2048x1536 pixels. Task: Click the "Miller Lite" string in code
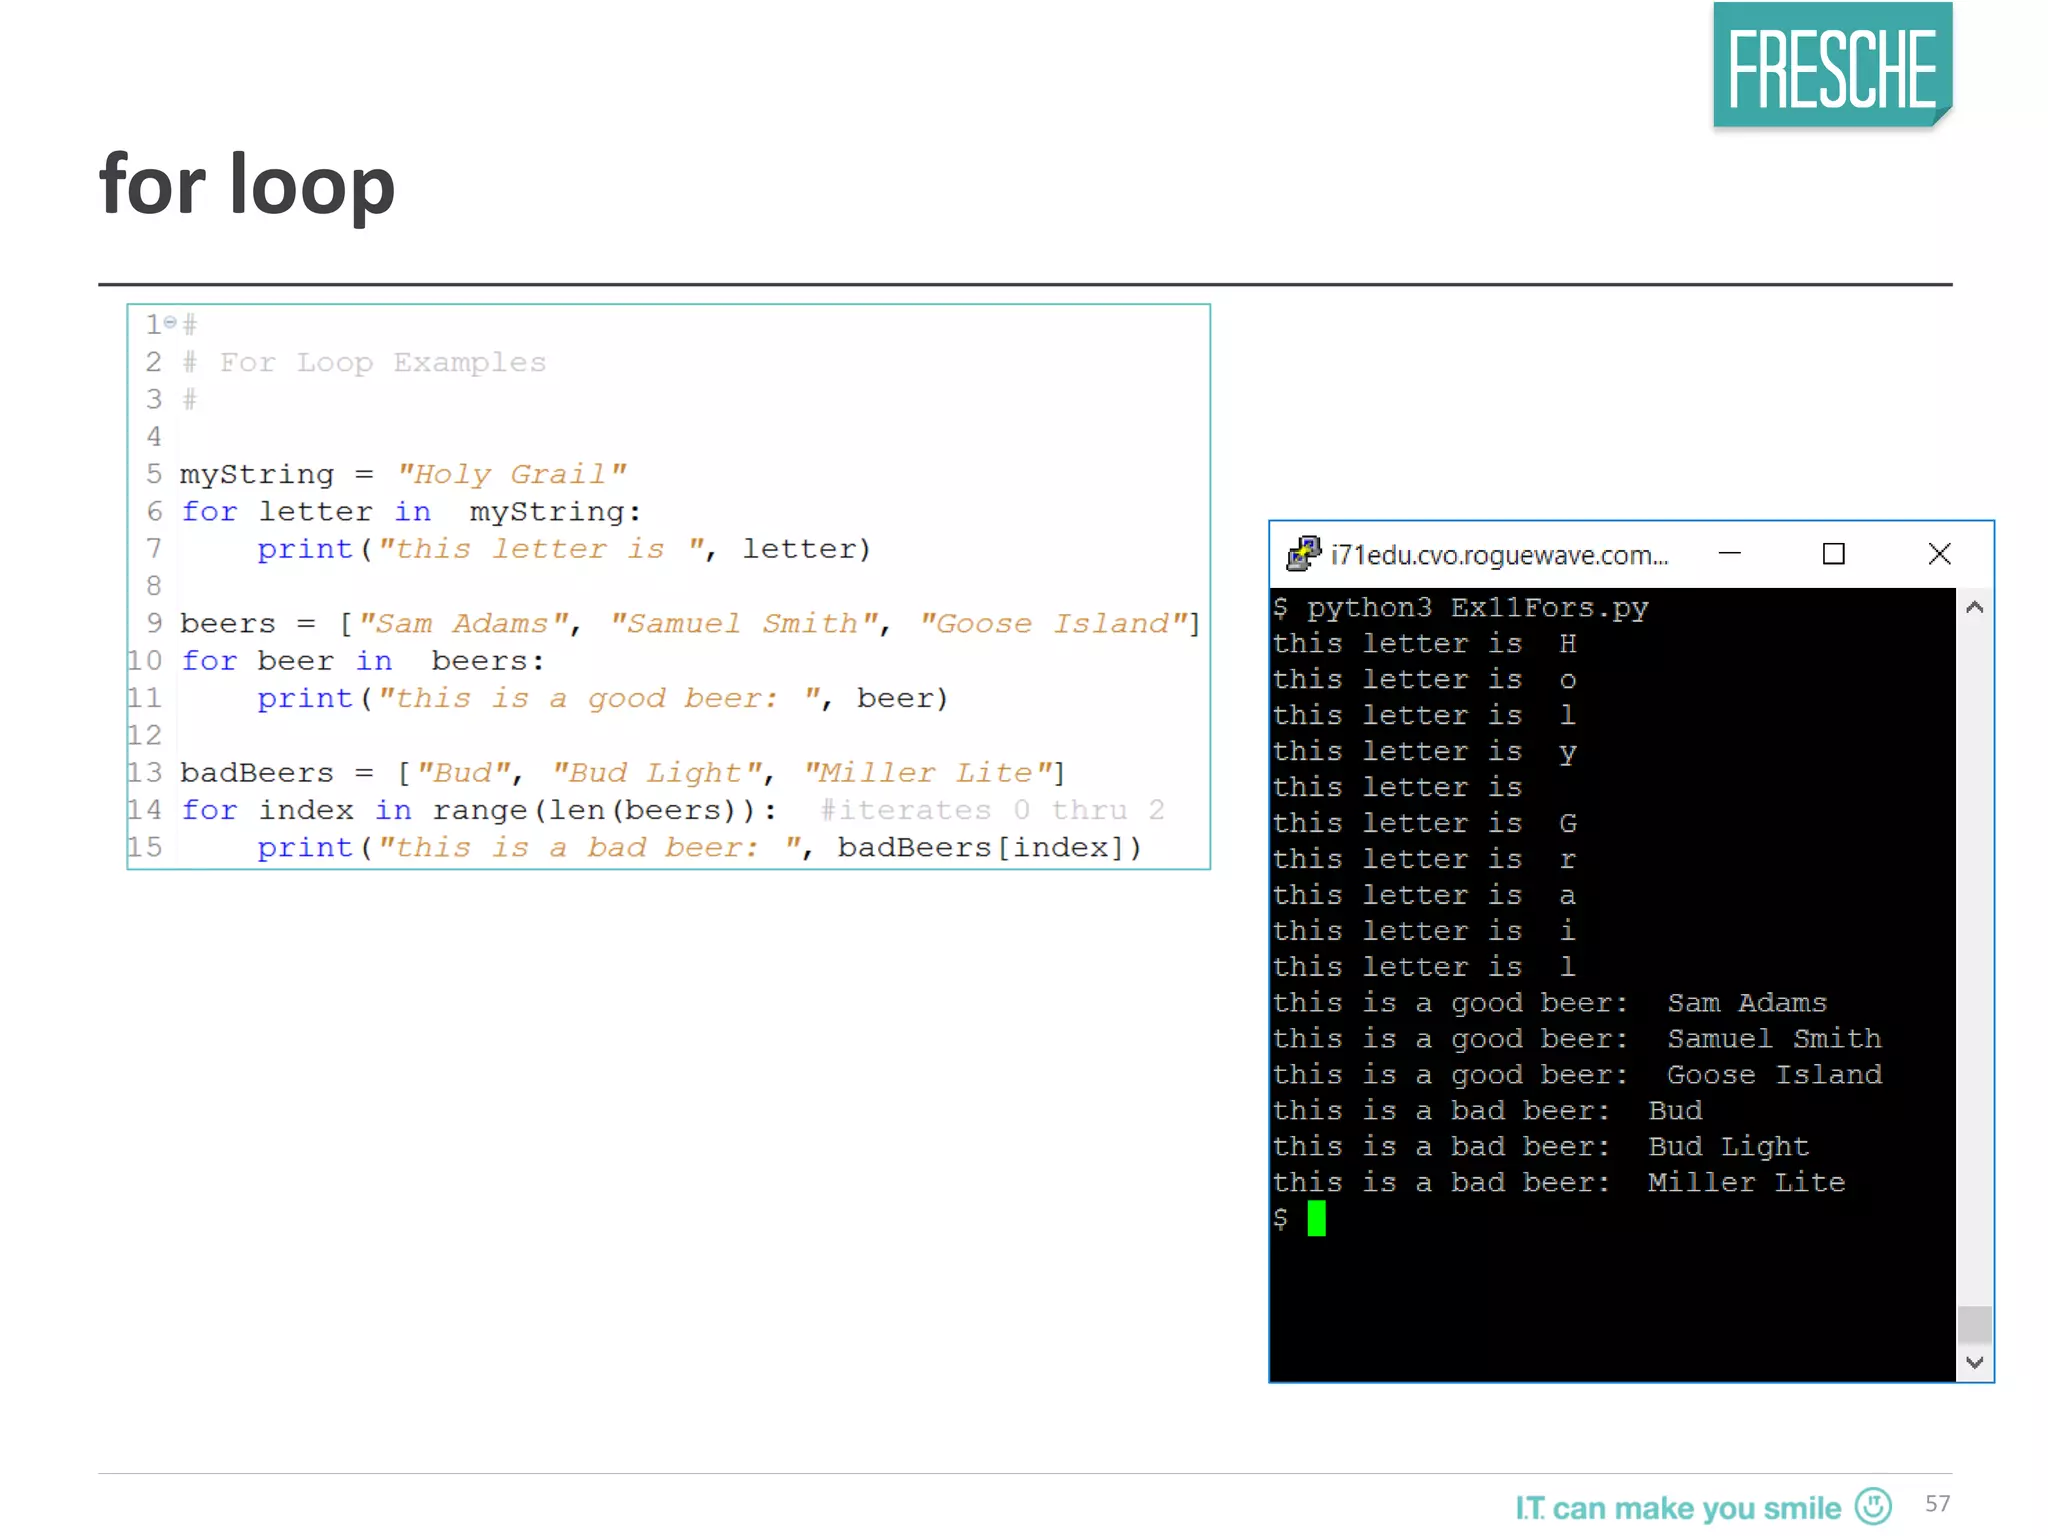point(928,773)
